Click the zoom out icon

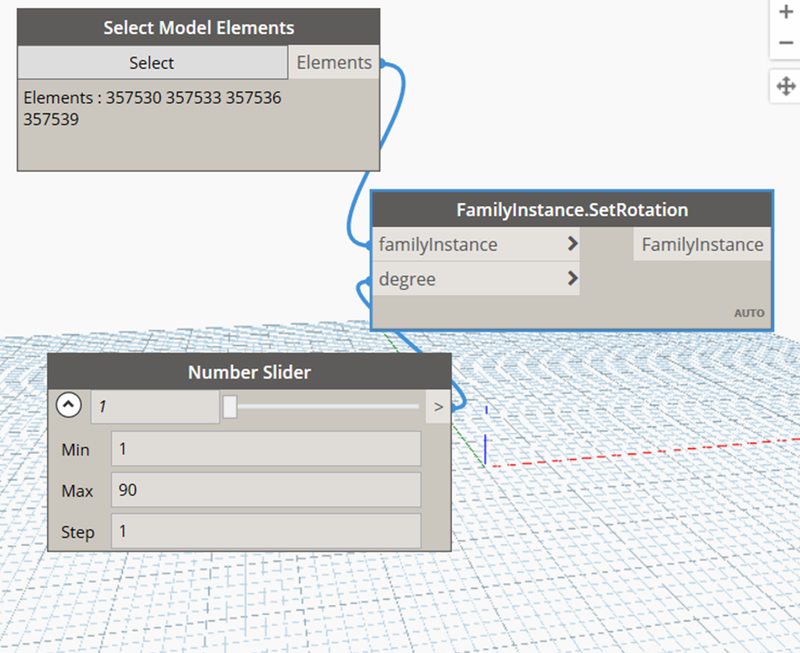pyautogui.click(x=786, y=42)
